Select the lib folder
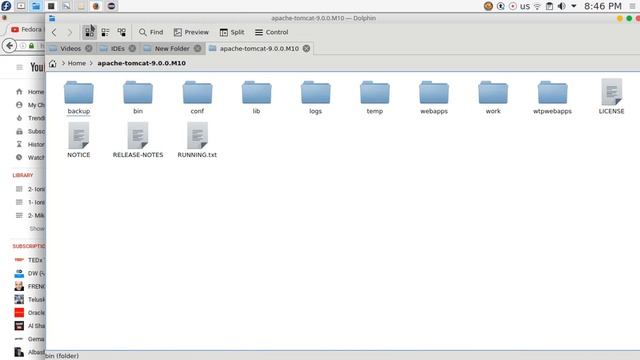640x360 pixels. (x=256, y=98)
